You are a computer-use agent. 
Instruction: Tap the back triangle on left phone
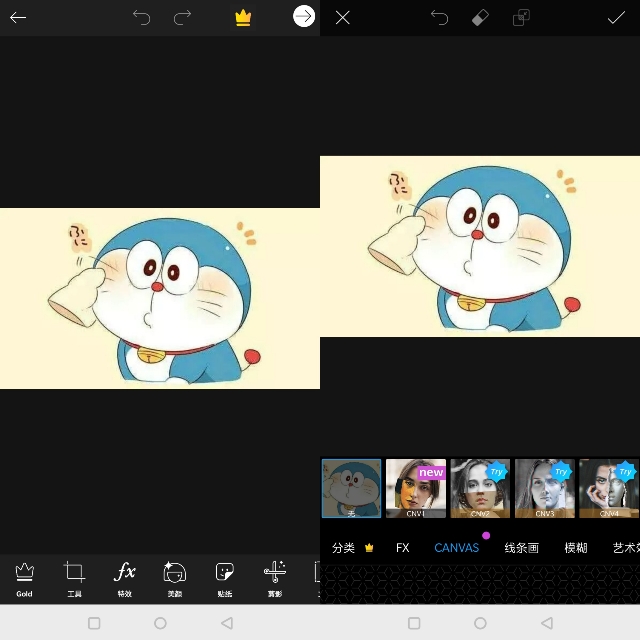227,623
